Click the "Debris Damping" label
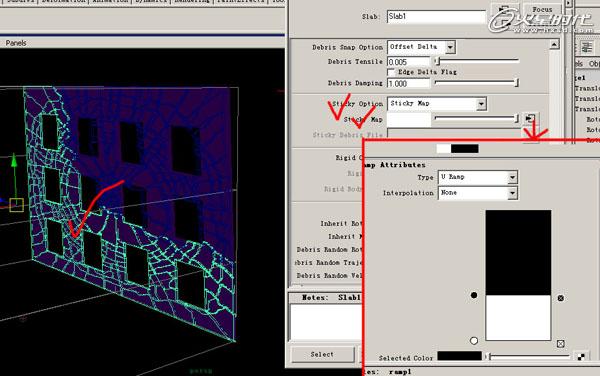 (355, 83)
